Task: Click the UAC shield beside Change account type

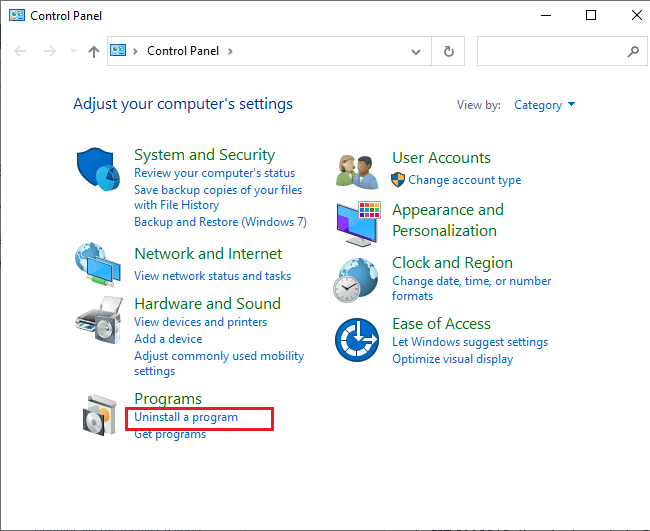Action: (398, 180)
